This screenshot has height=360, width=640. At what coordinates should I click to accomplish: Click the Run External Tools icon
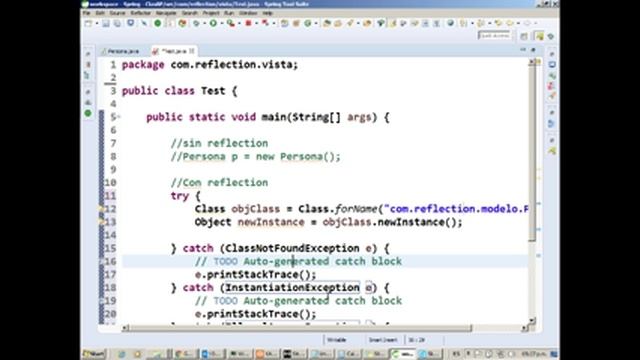[231, 23]
